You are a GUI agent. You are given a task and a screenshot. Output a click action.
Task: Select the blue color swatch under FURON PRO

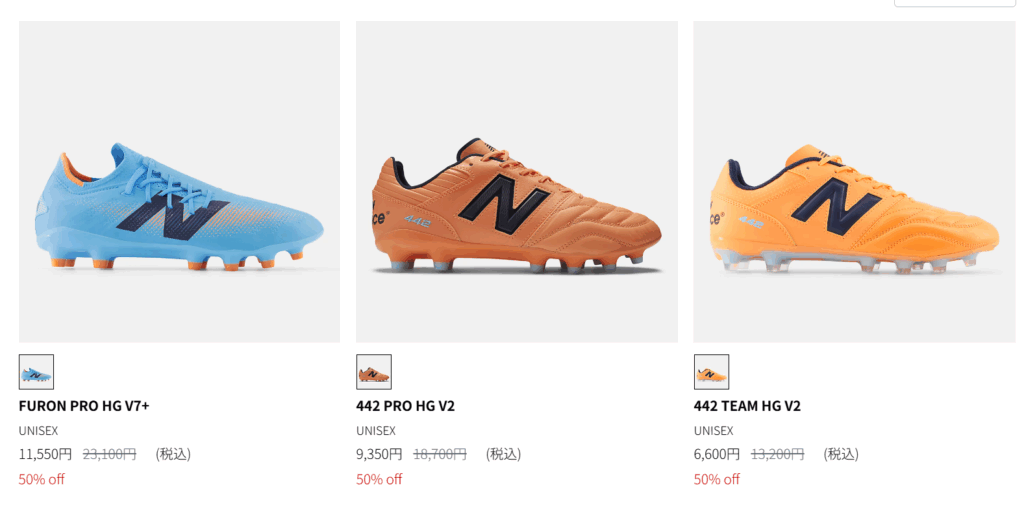click(x=36, y=372)
